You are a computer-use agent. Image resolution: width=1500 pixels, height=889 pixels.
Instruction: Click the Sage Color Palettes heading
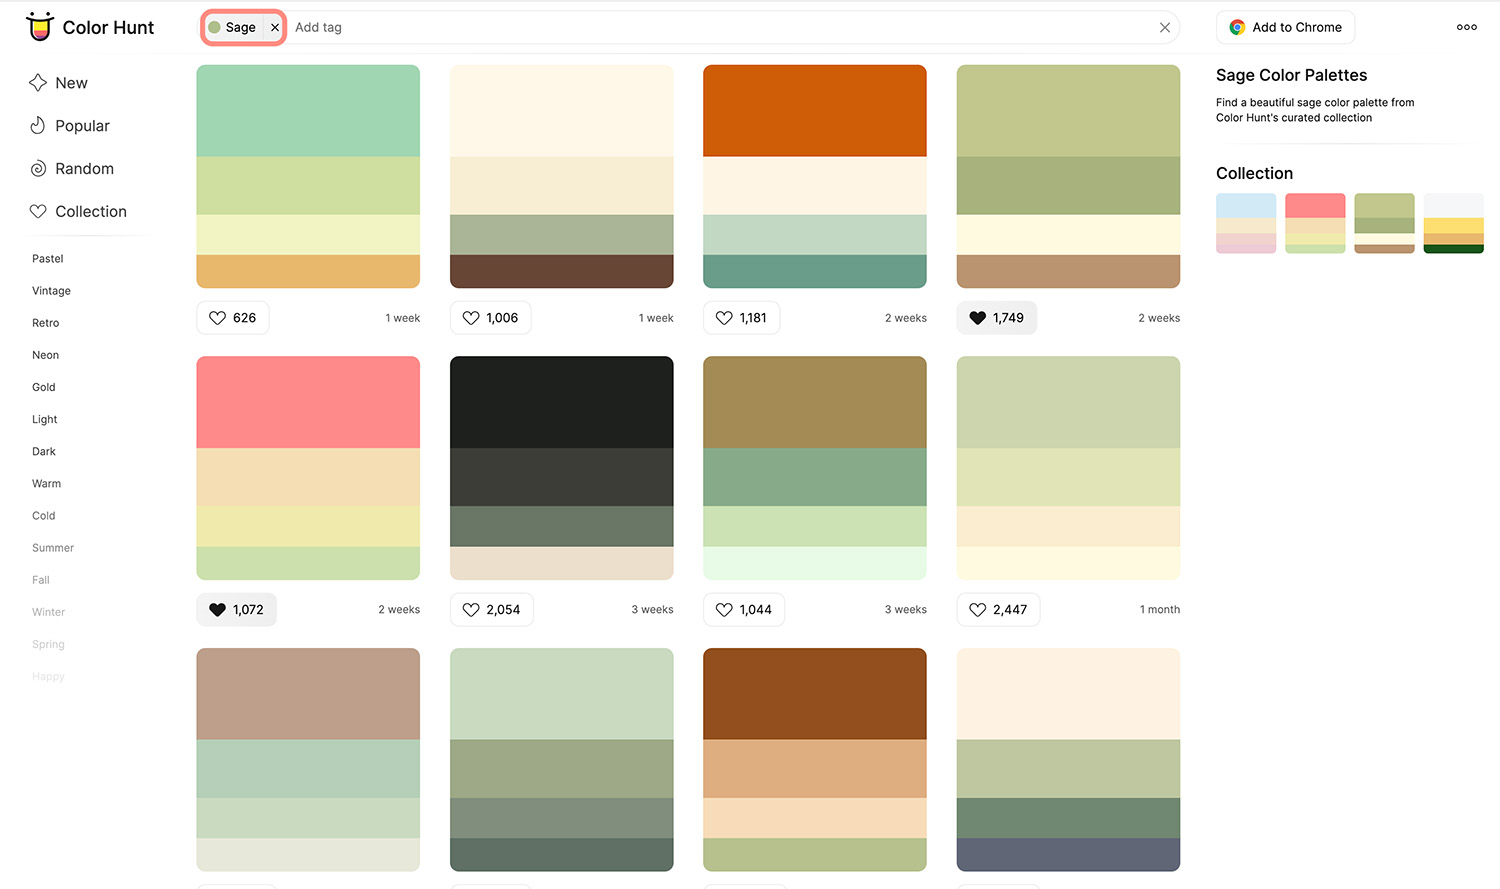coord(1291,75)
